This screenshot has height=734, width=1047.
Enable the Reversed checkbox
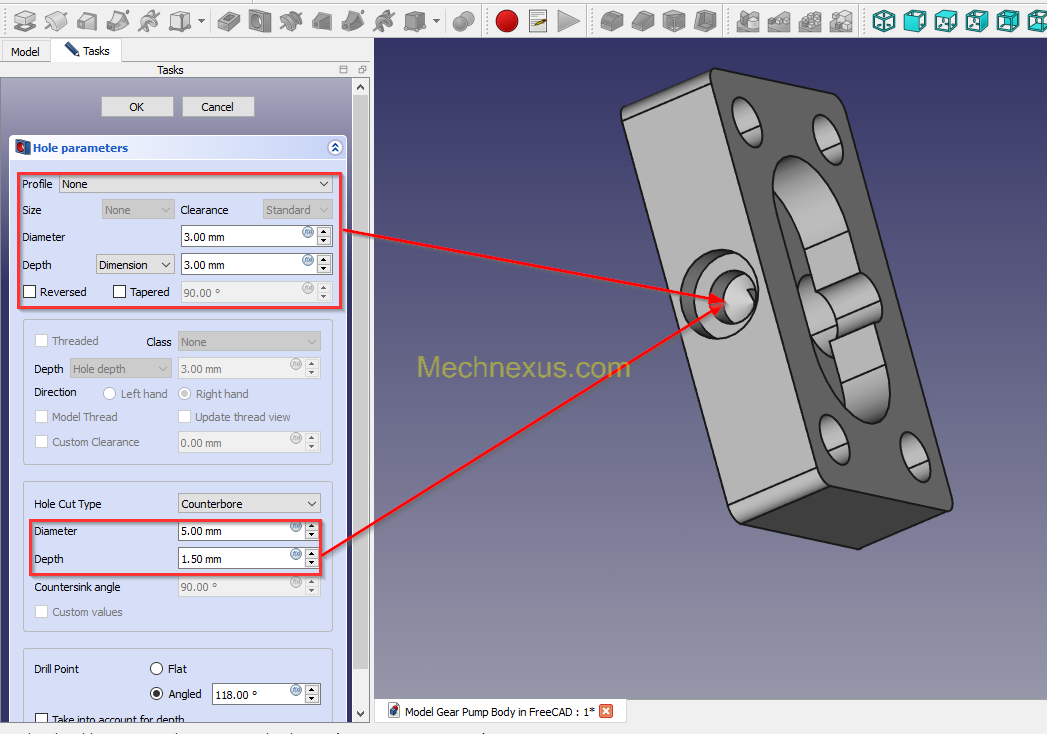tap(29, 292)
